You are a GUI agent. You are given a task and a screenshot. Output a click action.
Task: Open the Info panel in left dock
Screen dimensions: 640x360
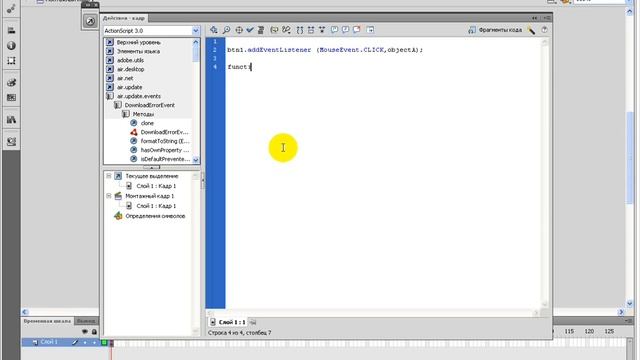click(11, 46)
